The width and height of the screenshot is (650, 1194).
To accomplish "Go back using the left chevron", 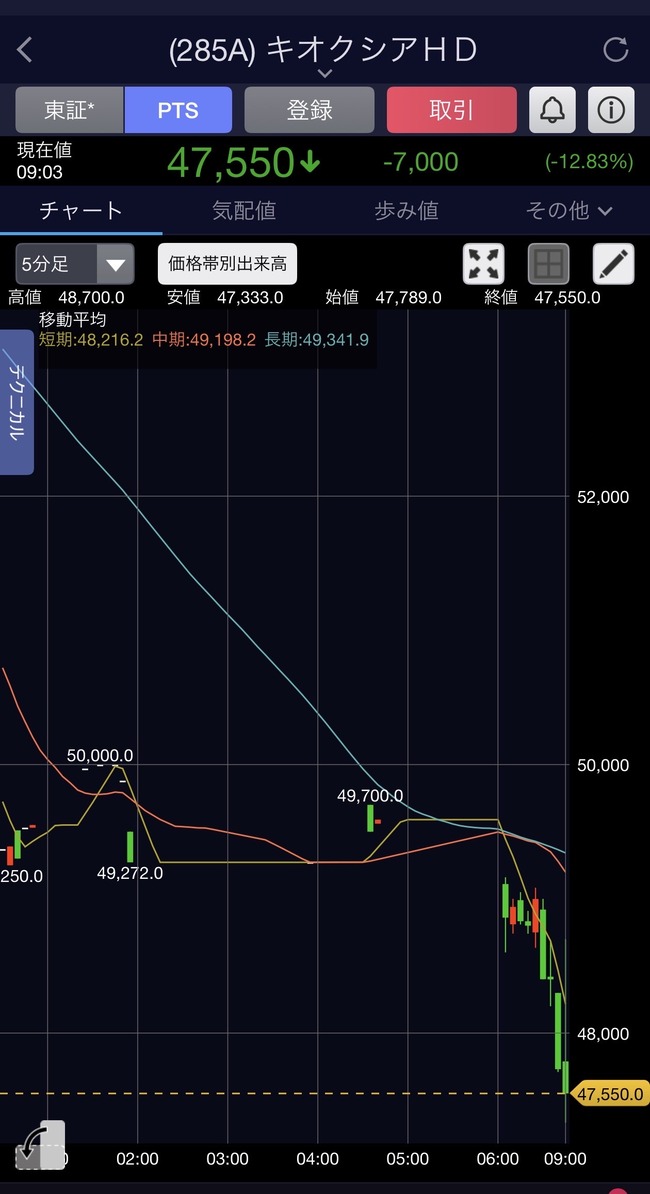I will tap(24, 50).
